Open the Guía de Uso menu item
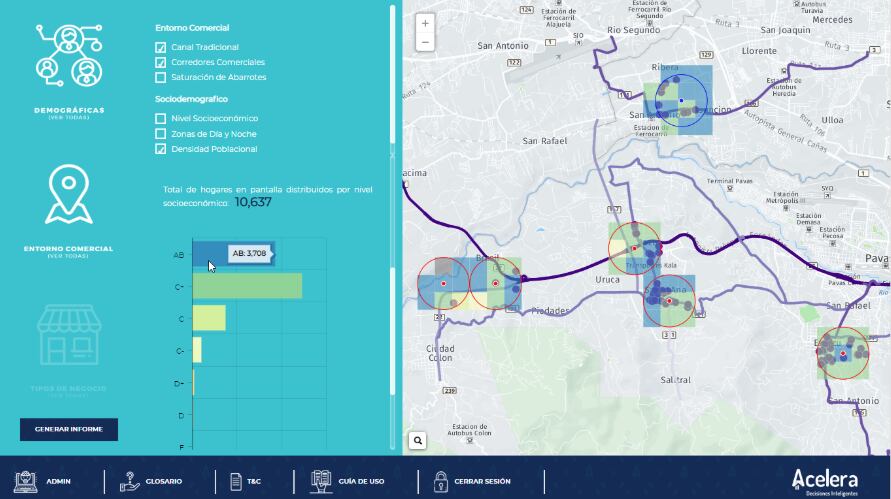891x499 pixels. click(x=348, y=481)
